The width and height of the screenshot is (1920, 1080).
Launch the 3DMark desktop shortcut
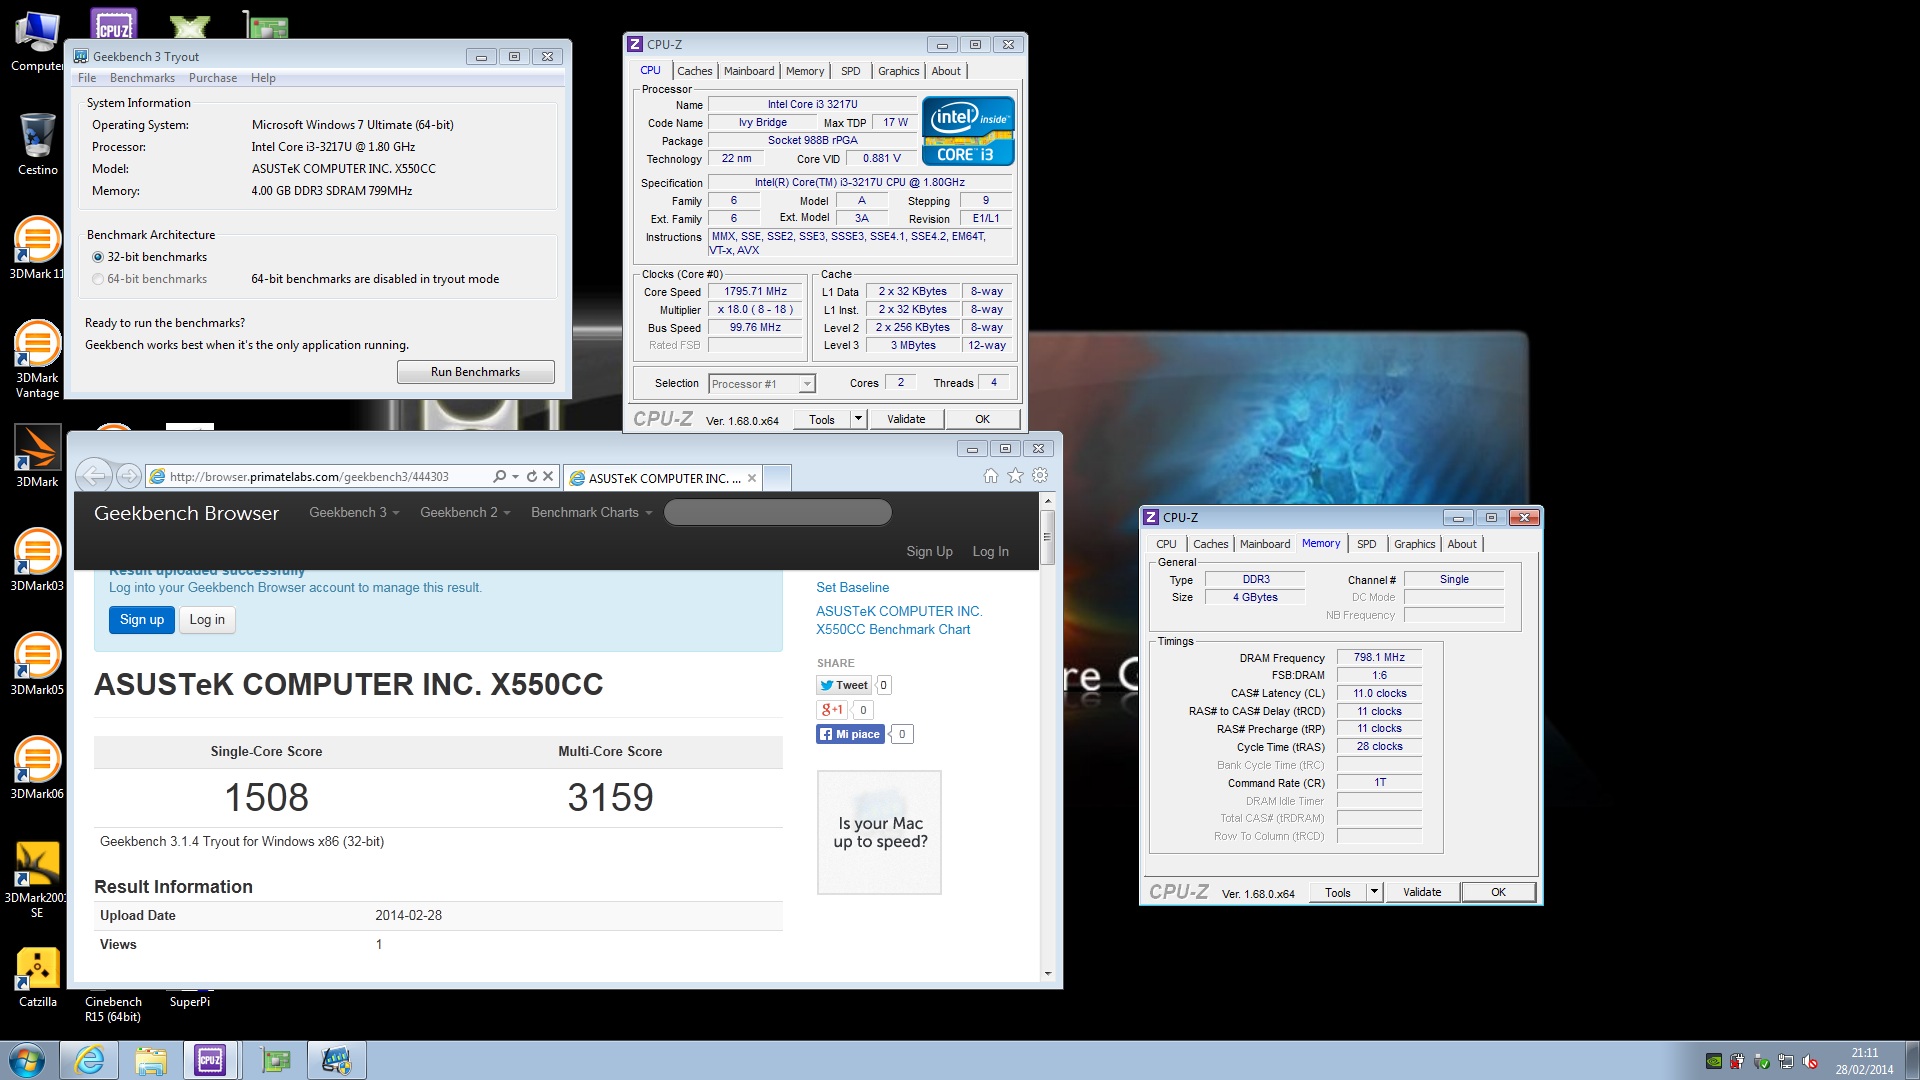pyautogui.click(x=37, y=456)
